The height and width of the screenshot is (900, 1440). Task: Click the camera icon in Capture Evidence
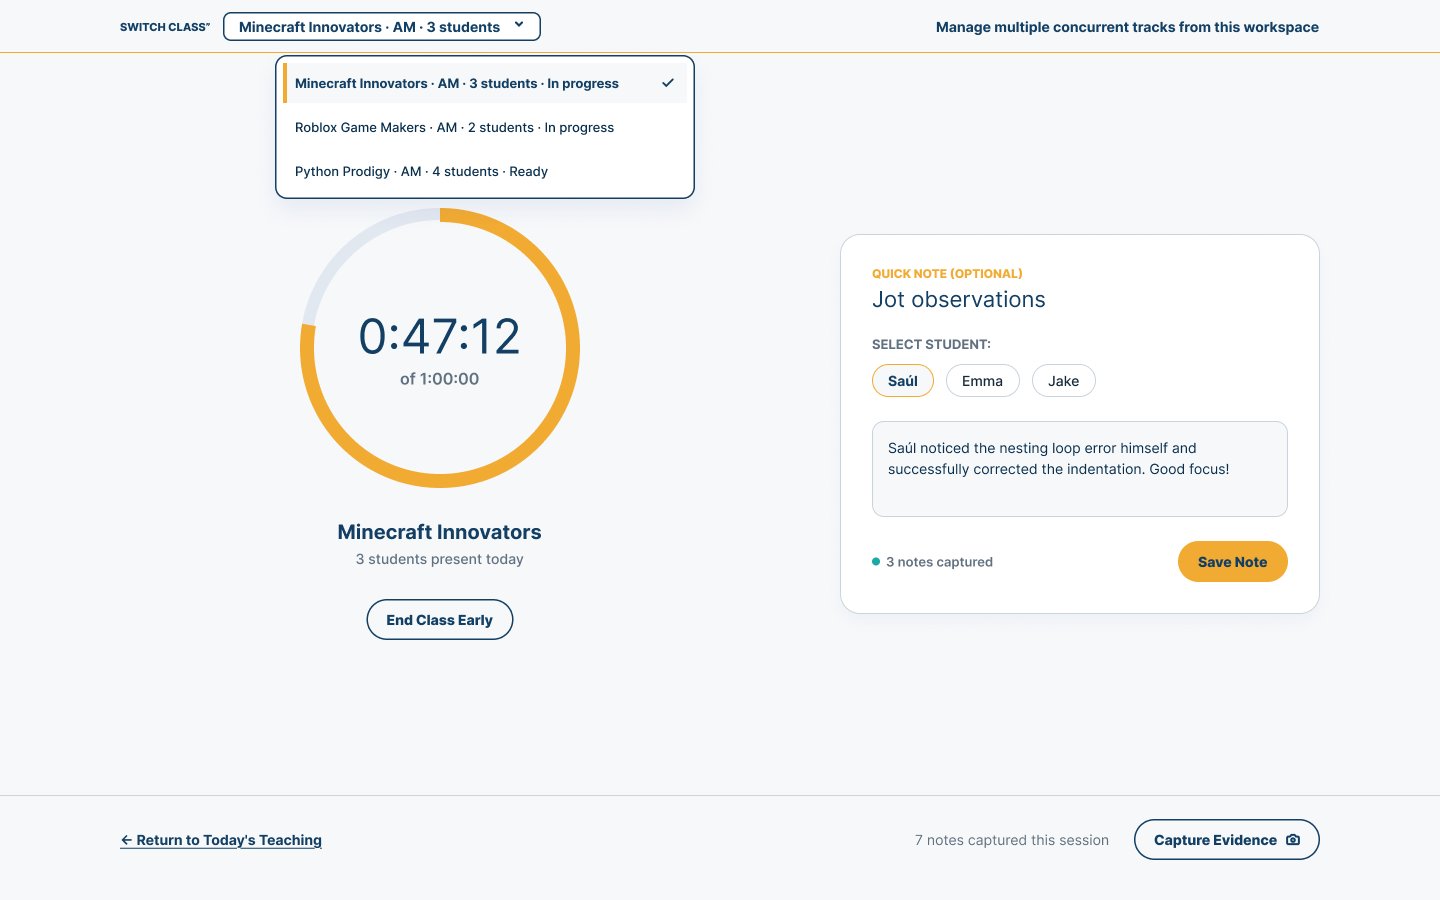pyautogui.click(x=1293, y=840)
